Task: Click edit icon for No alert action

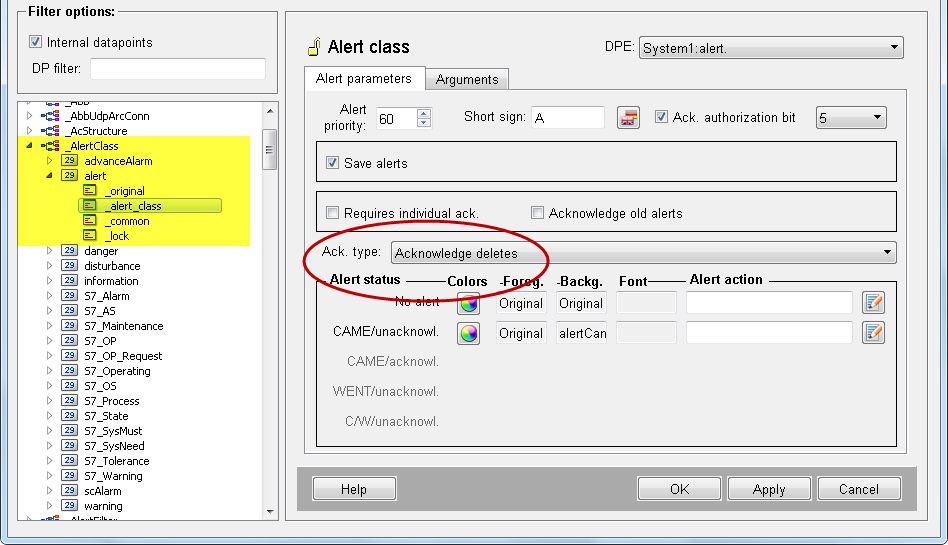Action: click(x=873, y=303)
